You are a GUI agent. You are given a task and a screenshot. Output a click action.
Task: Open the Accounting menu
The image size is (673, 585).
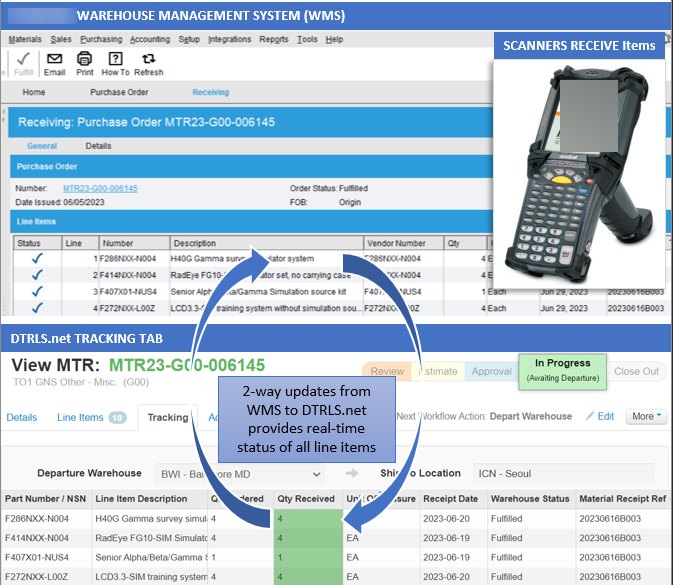pyautogui.click(x=150, y=39)
